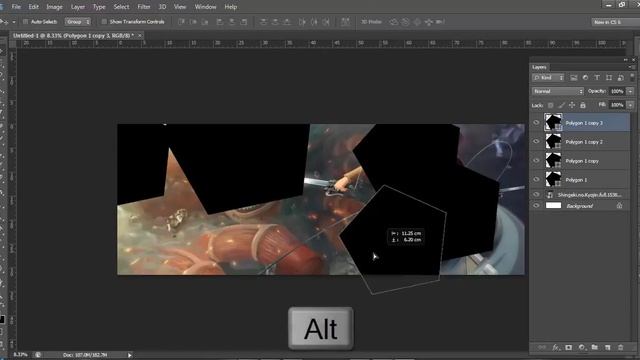Open the Move tool preset picker arrow
Screen dimensions: 640x360
click(14, 22)
